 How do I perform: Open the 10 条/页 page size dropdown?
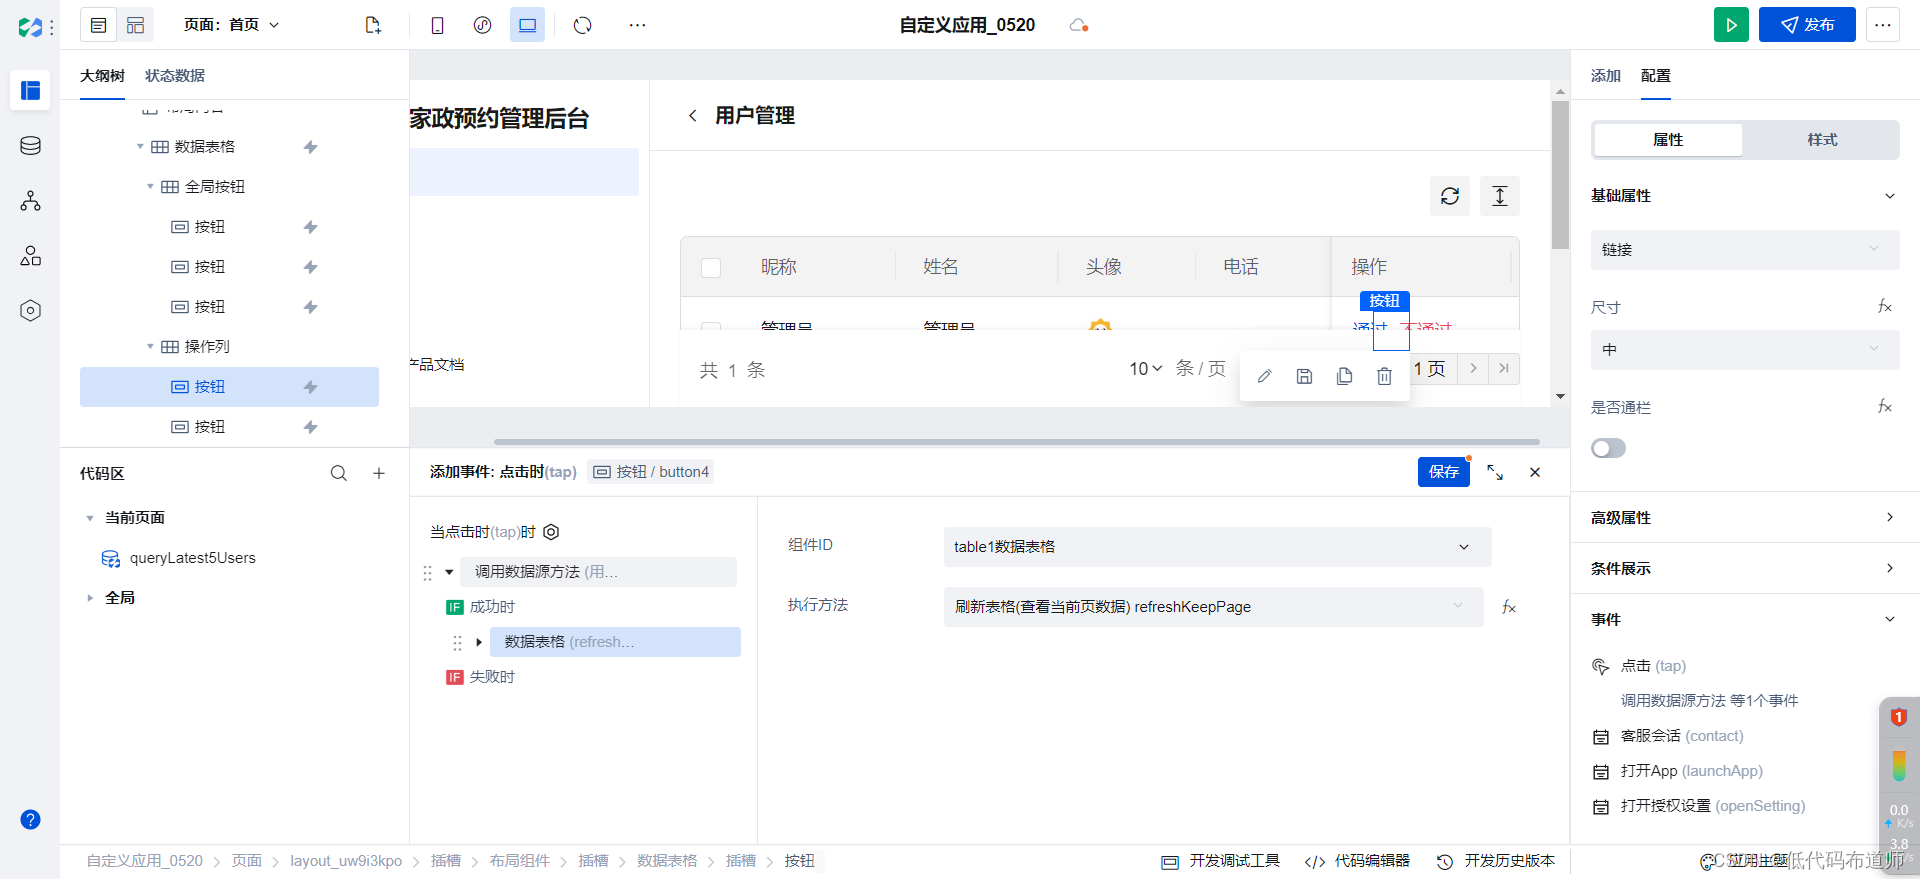pyautogui.click(x=1146, y=369)
